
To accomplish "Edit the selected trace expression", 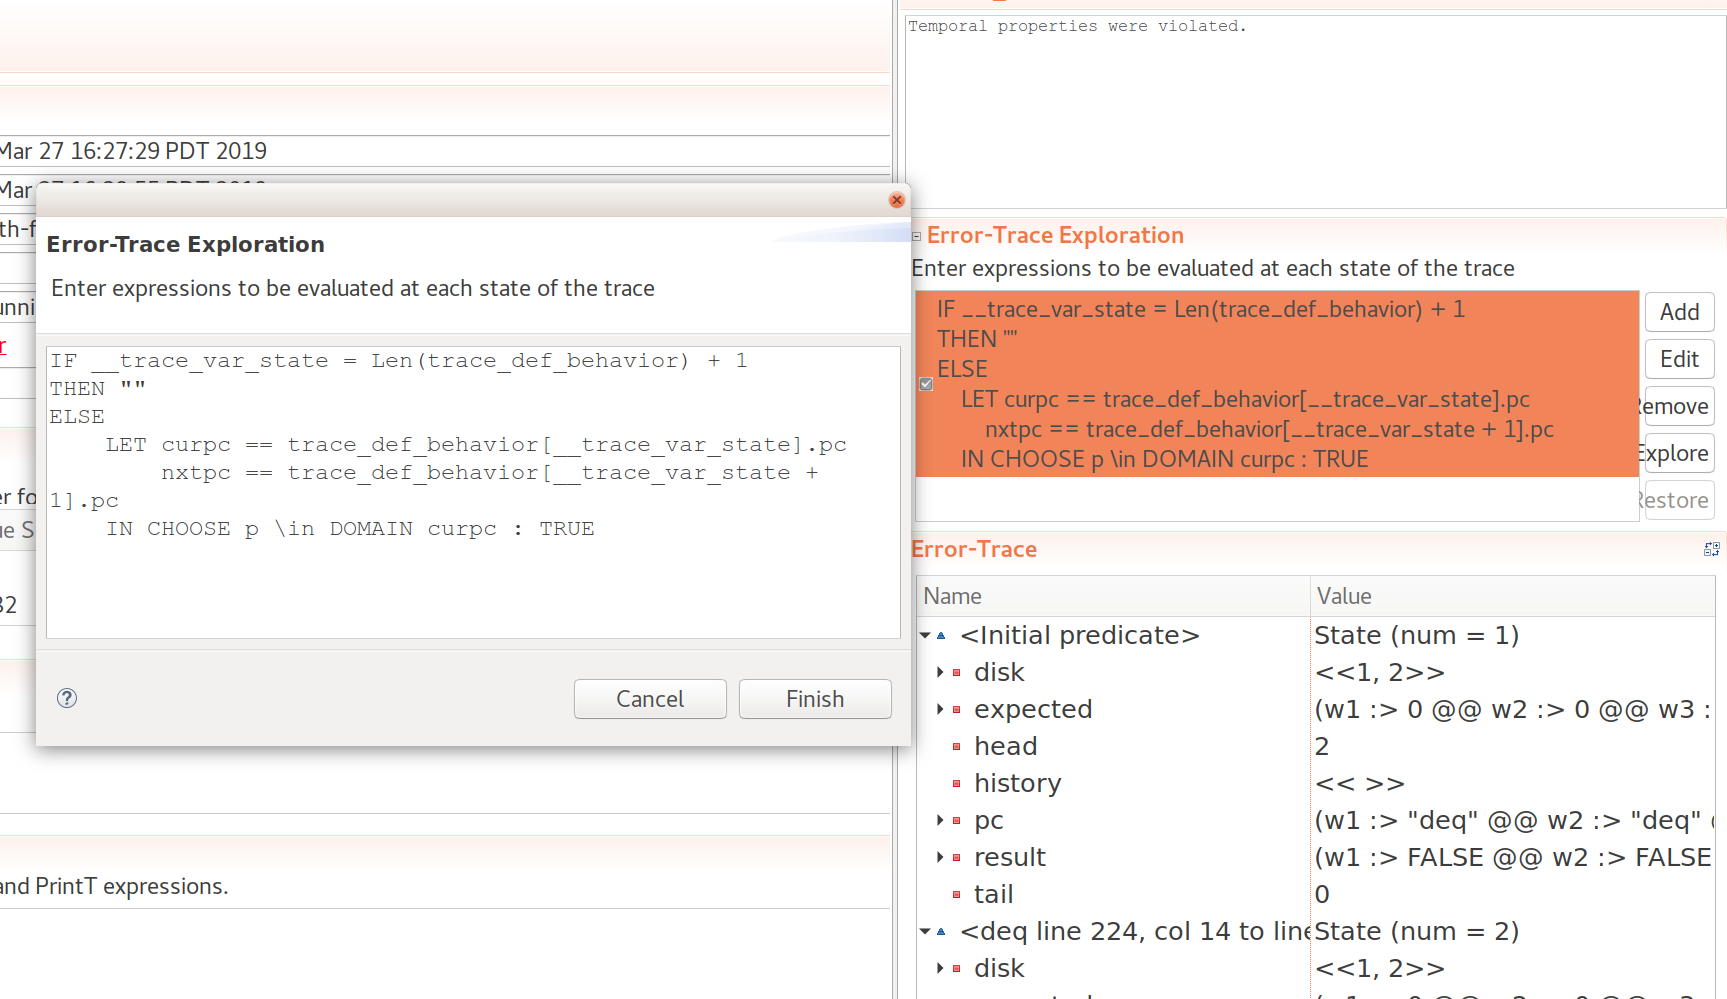I will (1679, 359).
